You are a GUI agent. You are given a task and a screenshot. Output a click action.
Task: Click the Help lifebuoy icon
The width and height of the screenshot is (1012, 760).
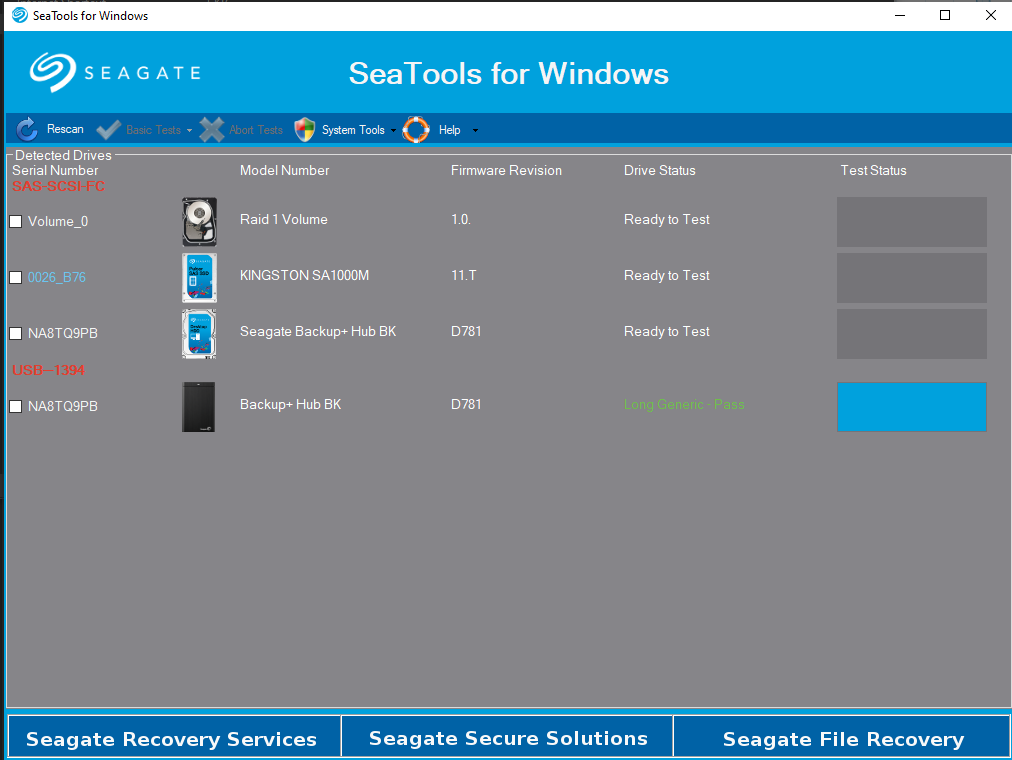pyautogui.click(x=416, y=130)
